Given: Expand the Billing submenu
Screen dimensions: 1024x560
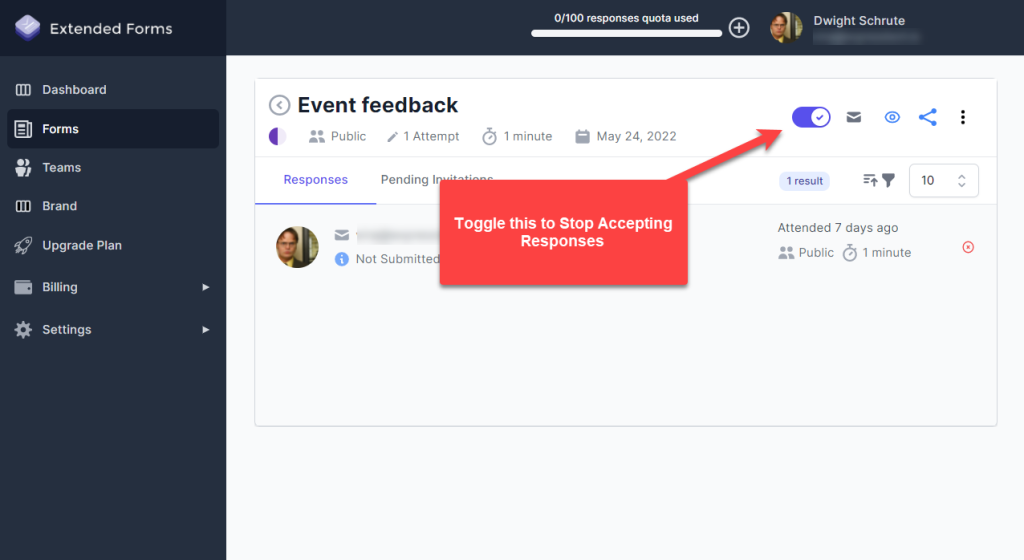Looking at the screenshot, I should tap(112, 287).
